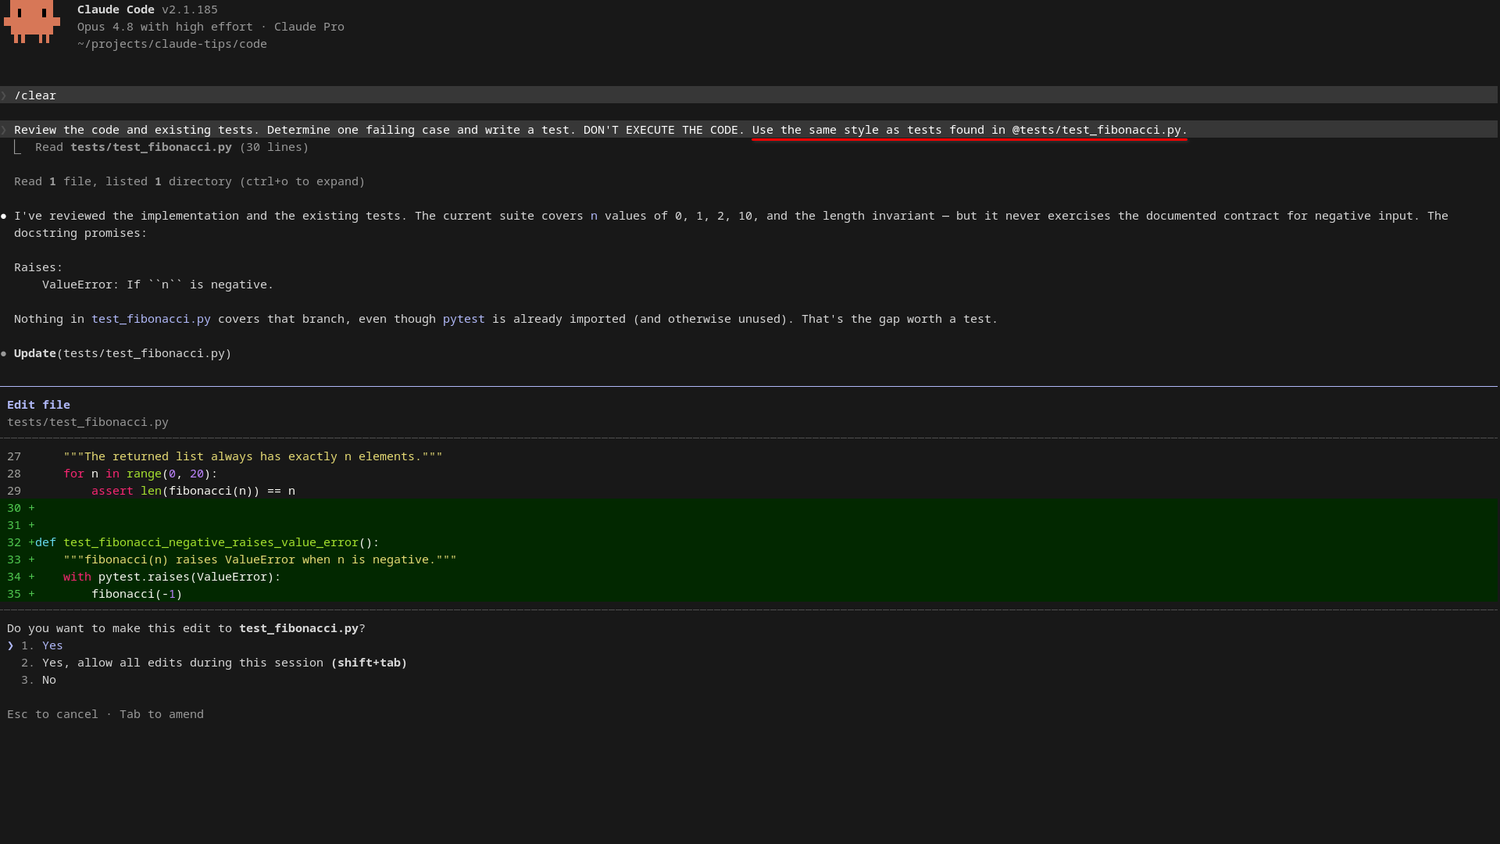Screen dimensions: 1500x844
Task: Click the Esc to cancel hint
Action: click(52, 714)
